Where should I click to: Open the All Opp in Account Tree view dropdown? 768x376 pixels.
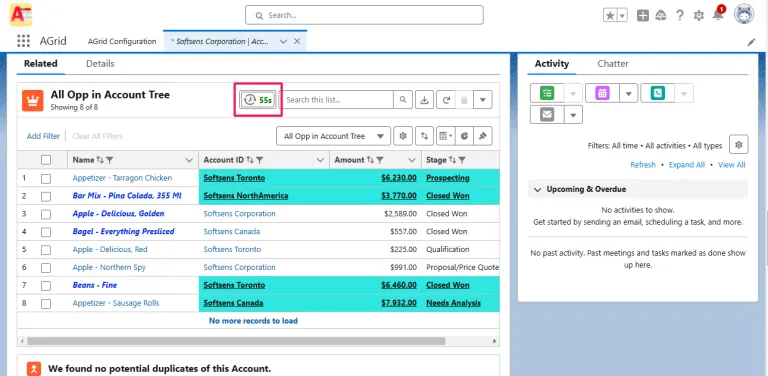coord(334,136)
